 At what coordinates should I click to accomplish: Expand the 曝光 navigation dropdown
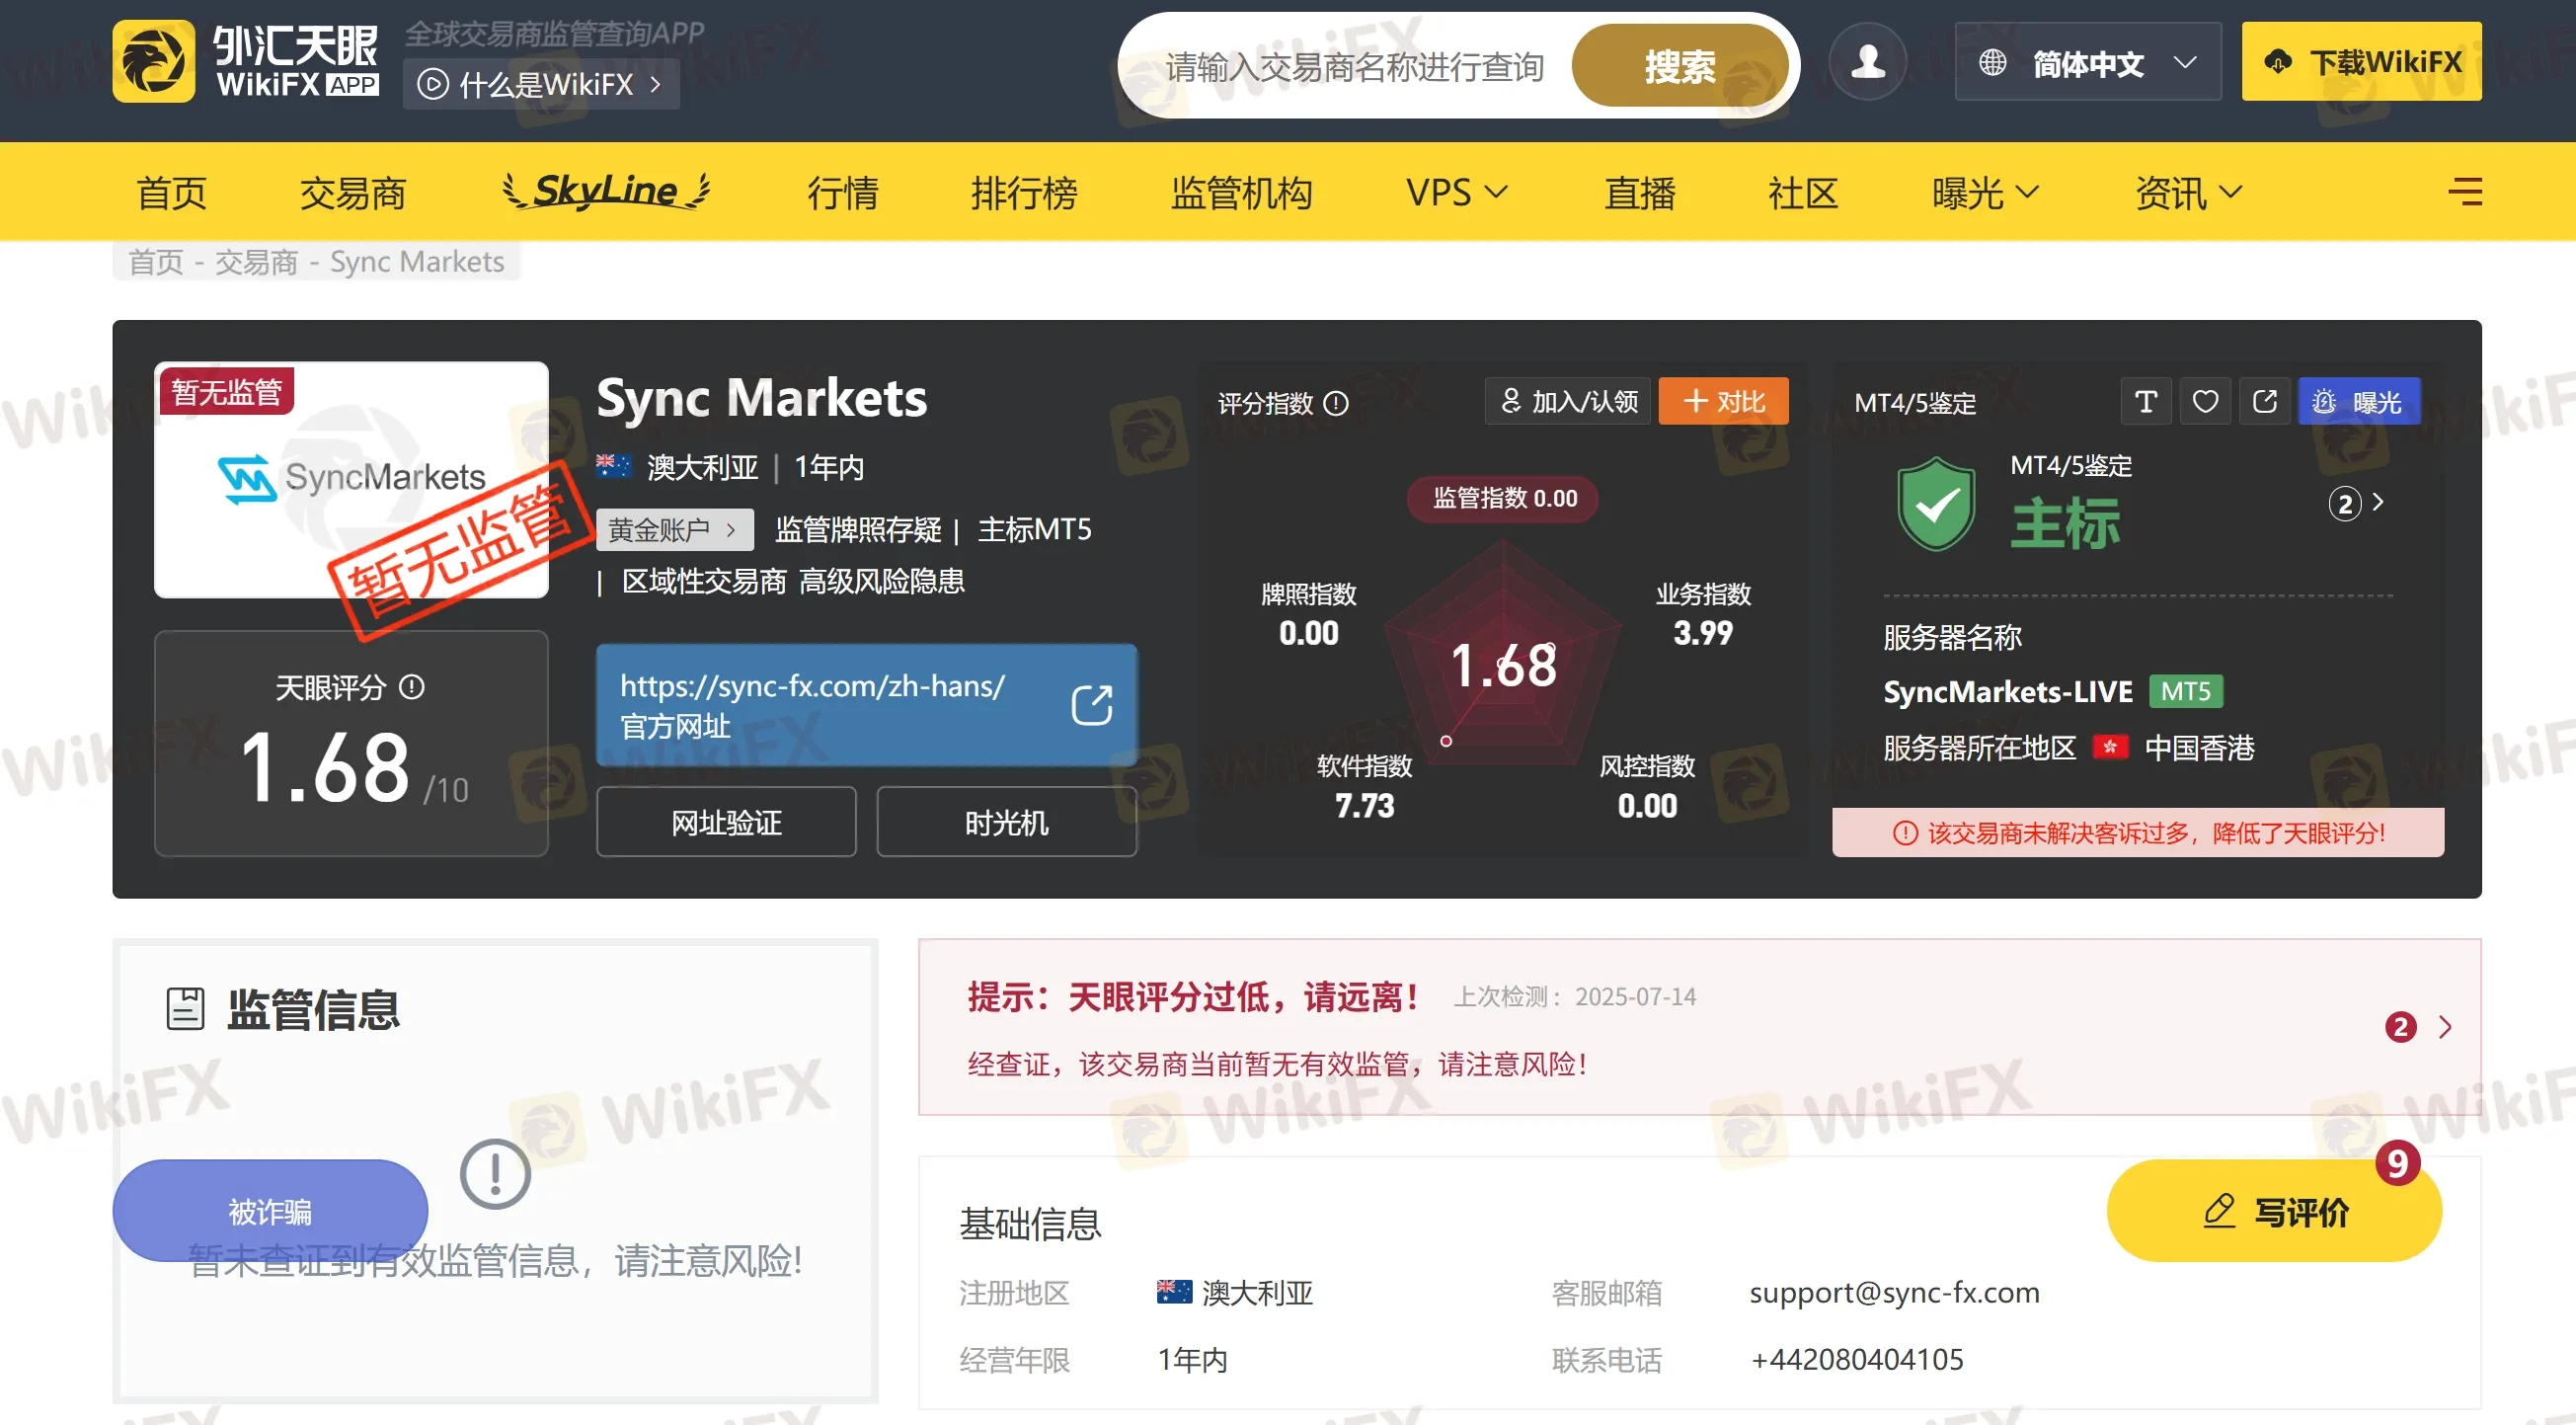[1984, 192]
